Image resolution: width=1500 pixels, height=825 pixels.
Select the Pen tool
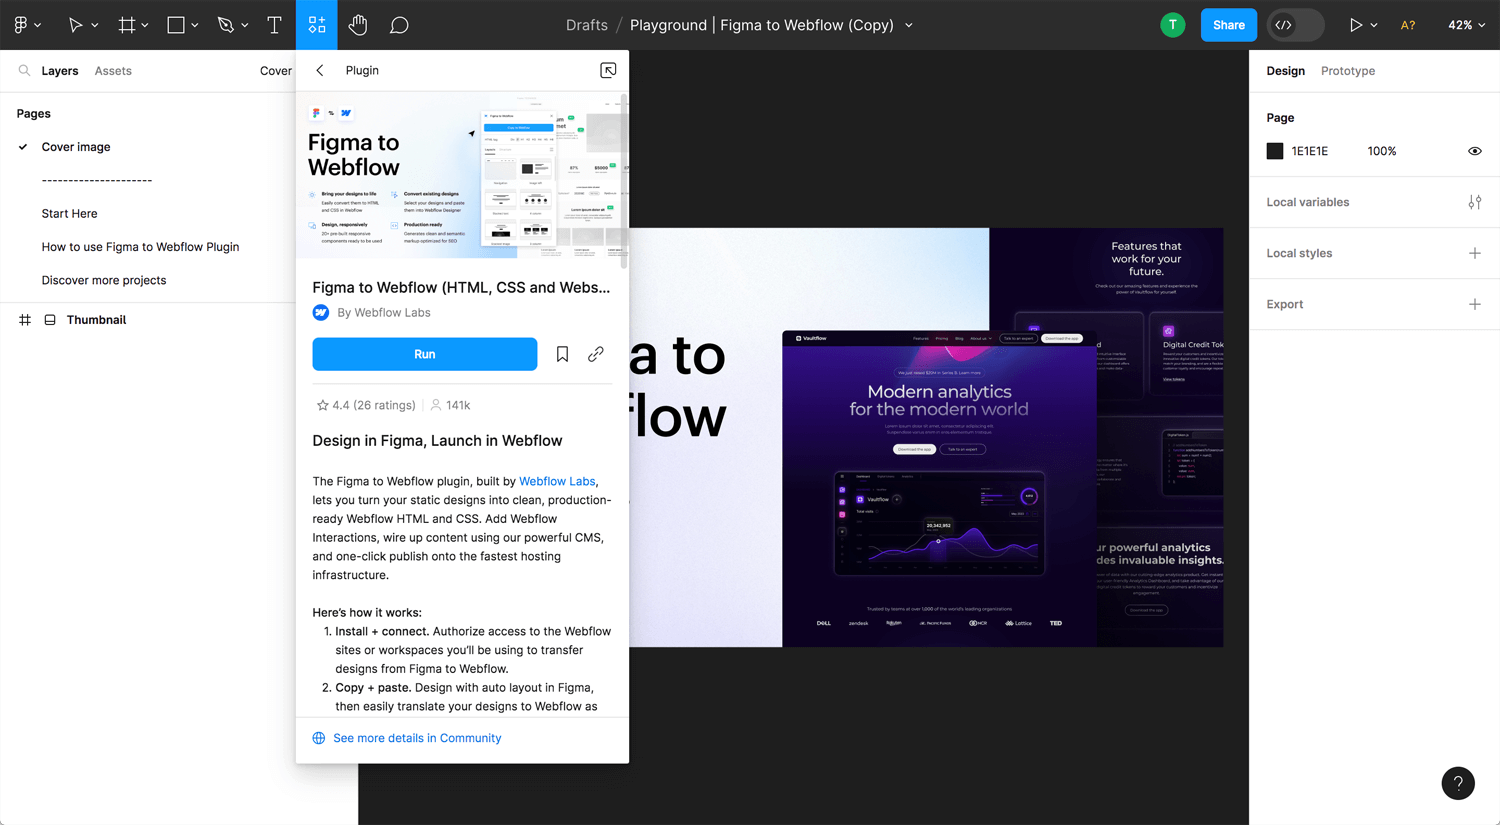(x=226, y=25)
